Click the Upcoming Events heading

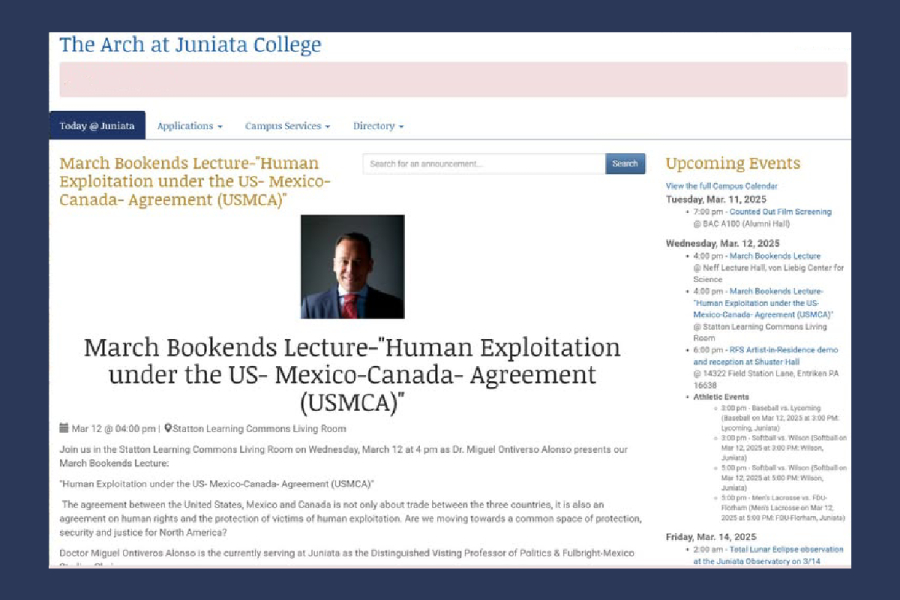pyautogui.click(x=733, y=163)
